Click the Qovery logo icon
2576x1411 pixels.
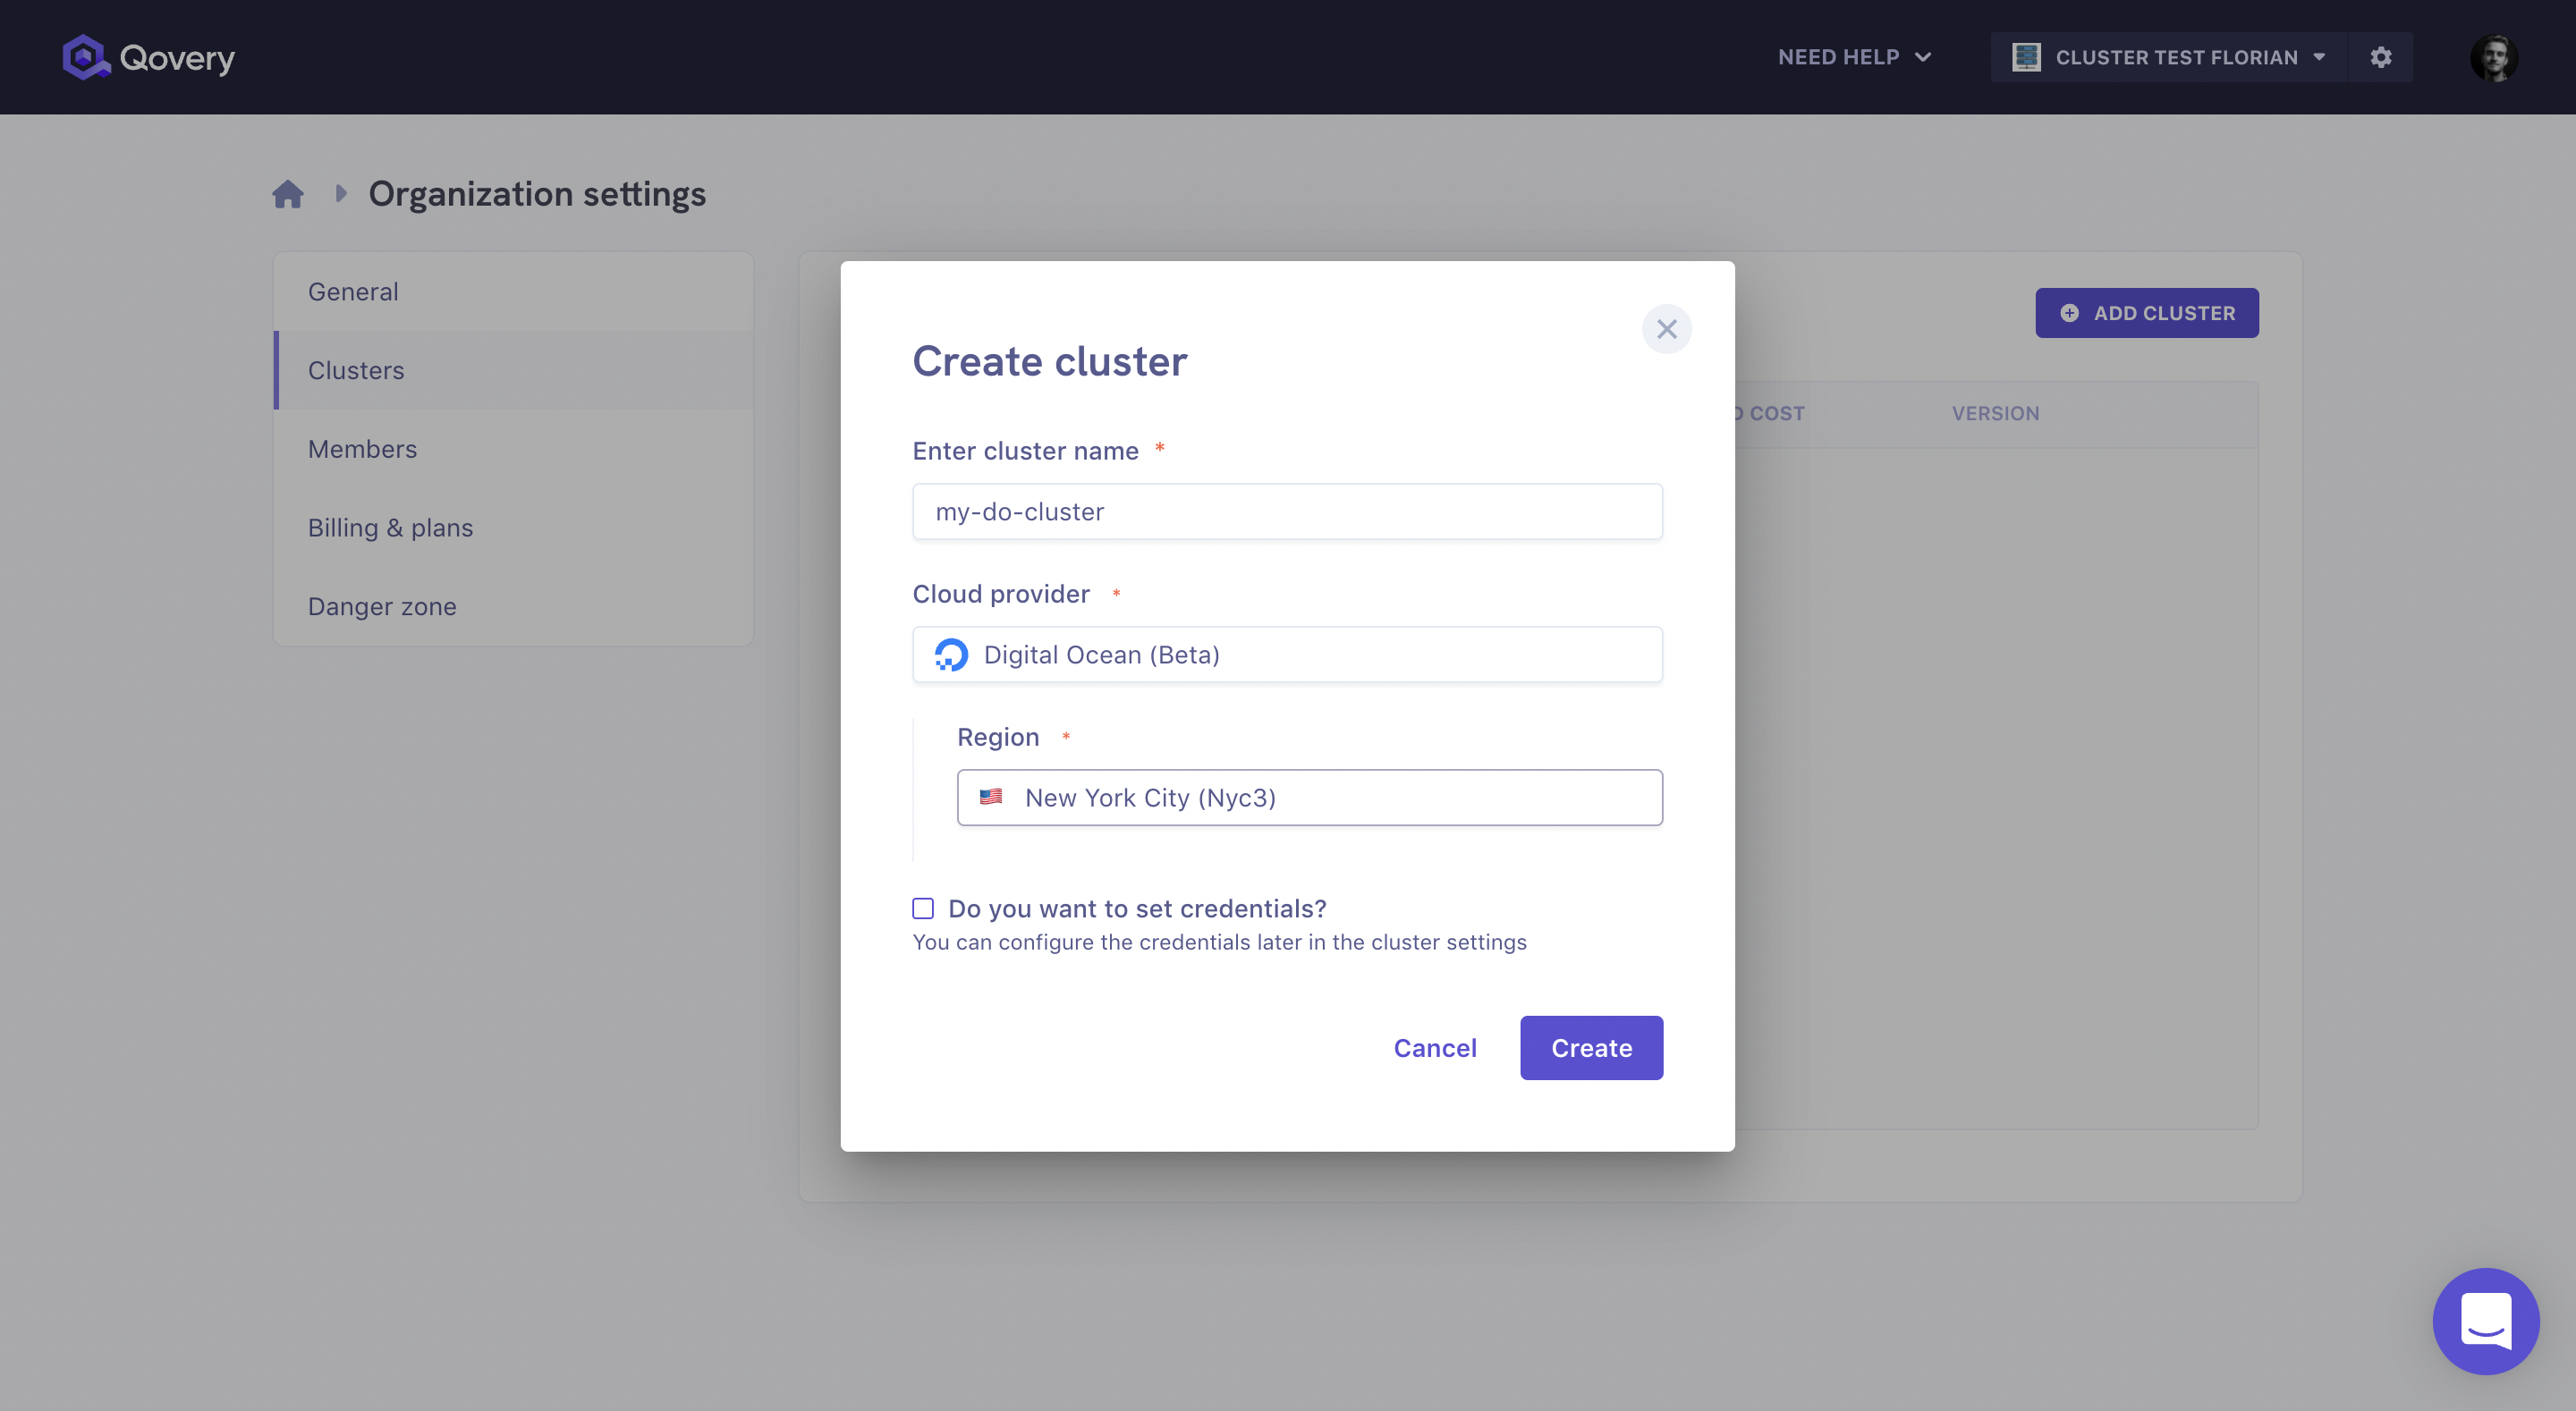(x=85, y=57)
